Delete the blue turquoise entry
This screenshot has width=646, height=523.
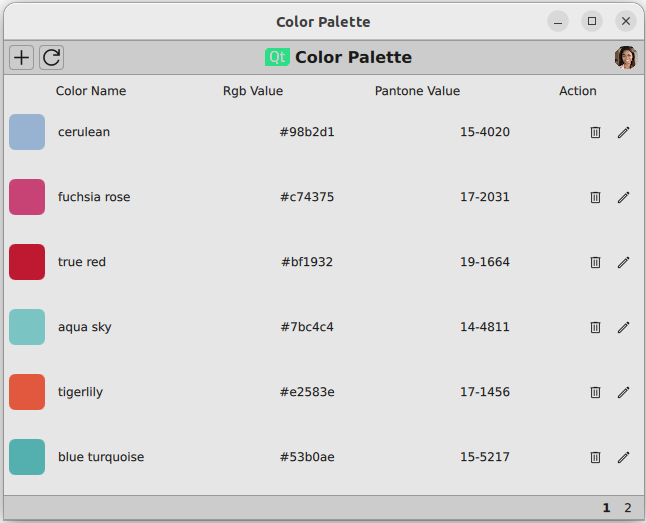(595, 457)
